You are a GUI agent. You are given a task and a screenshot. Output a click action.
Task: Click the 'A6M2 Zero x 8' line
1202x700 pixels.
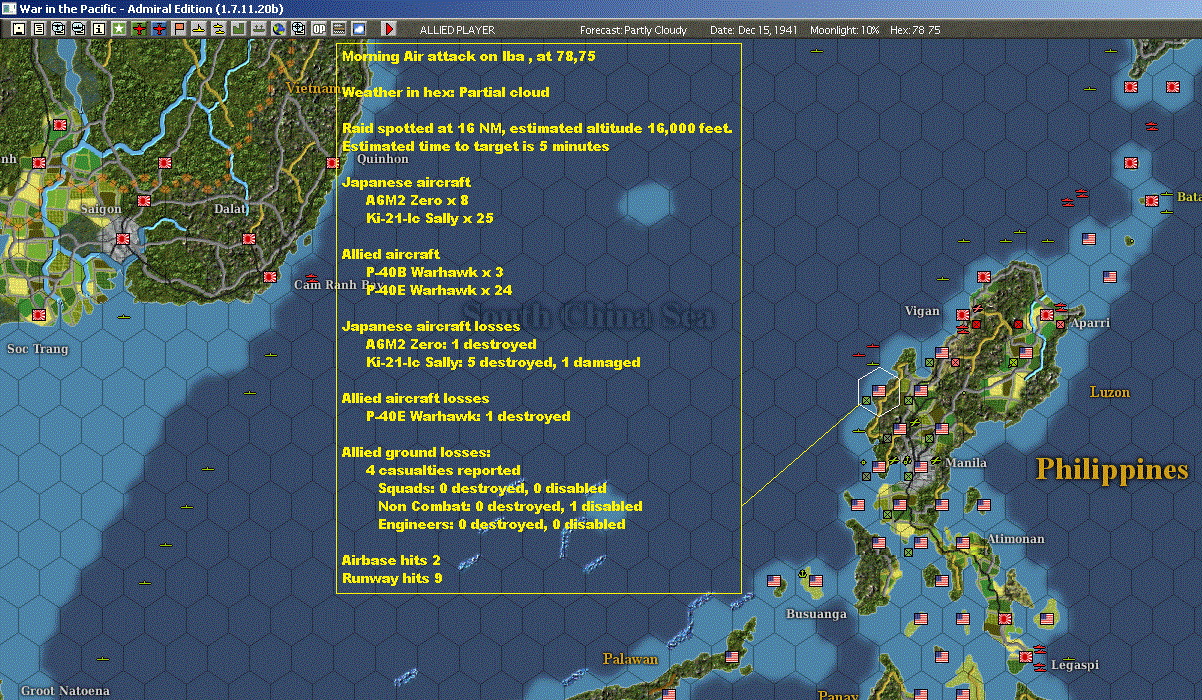click(x=417, y=200)
